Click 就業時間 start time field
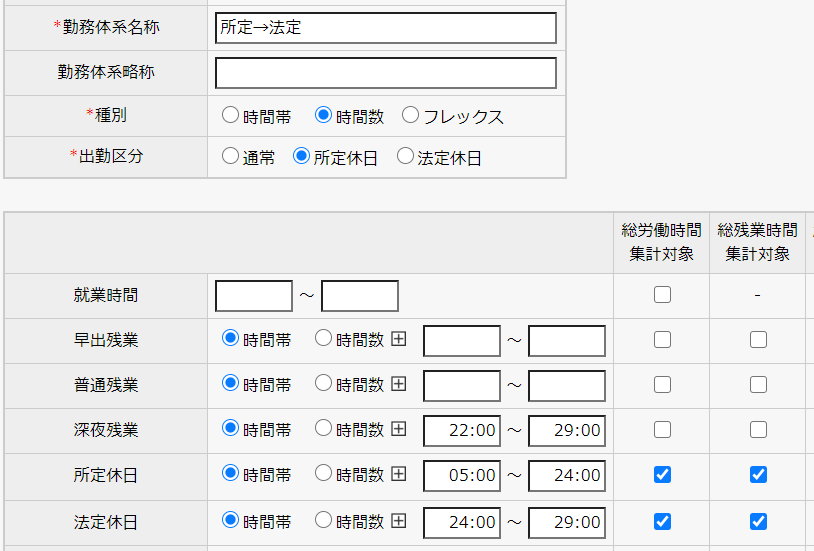Screen dimensions: 814x551 tap(254, 296)
